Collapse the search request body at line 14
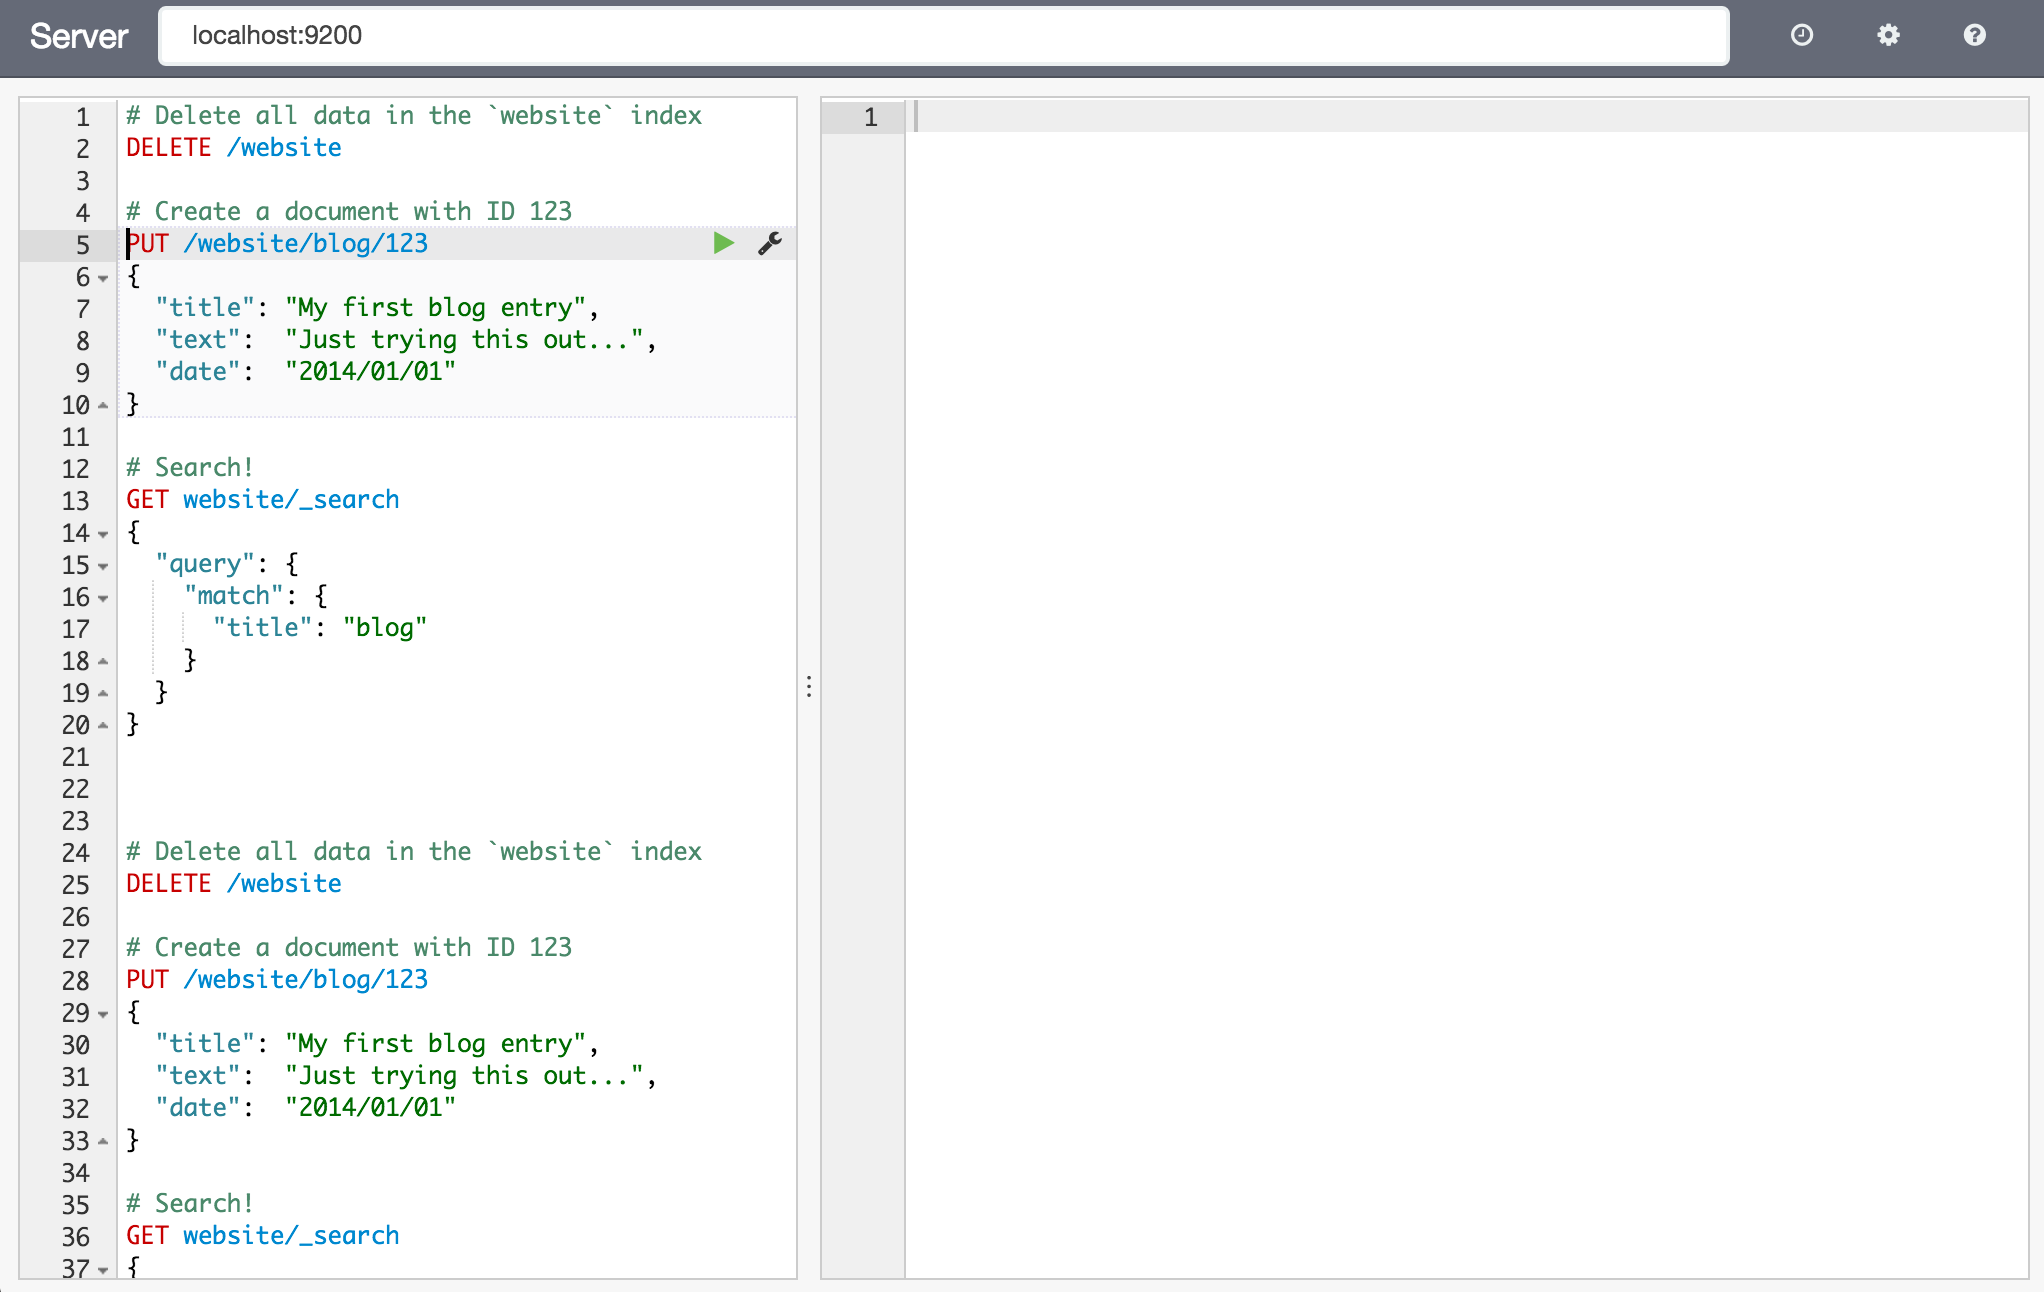Viewport: 2044px width, 1292px height. tap(102, 533)
